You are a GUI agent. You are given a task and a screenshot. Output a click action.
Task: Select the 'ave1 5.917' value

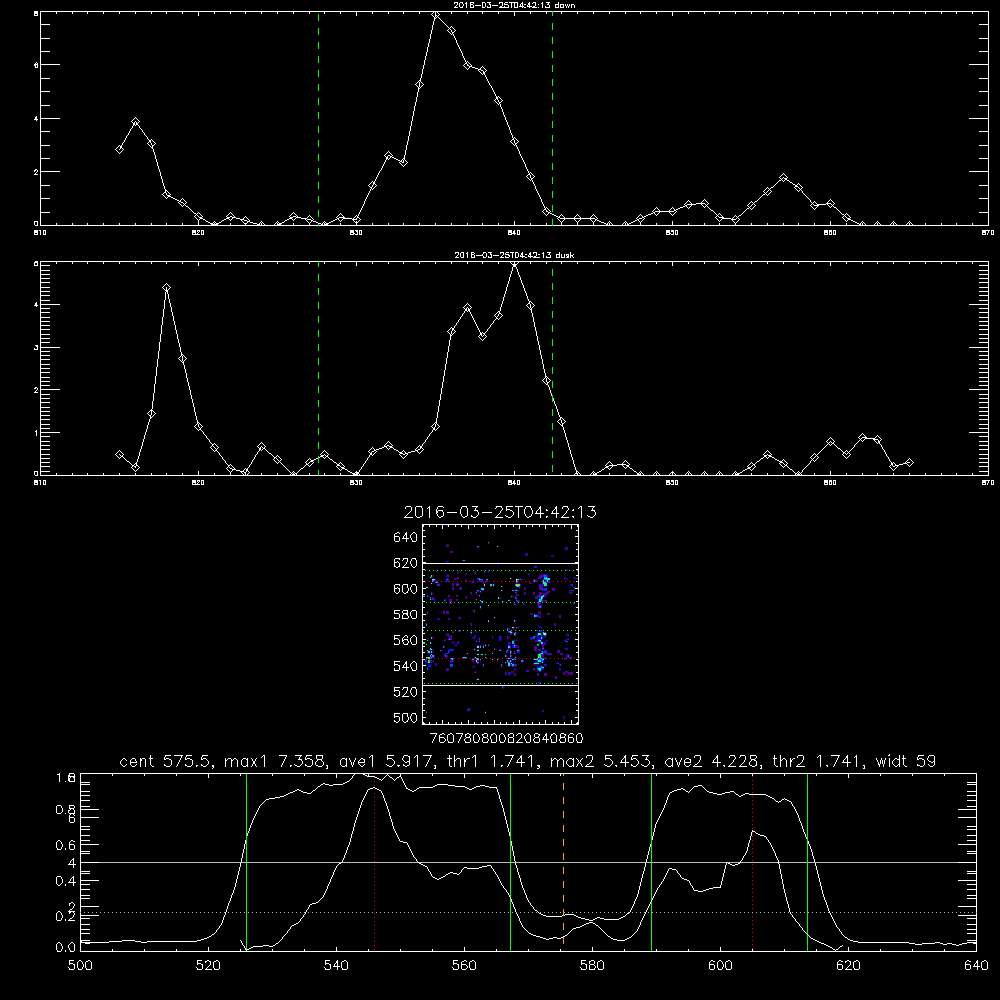pyautogui.click(x=383, y=761)
